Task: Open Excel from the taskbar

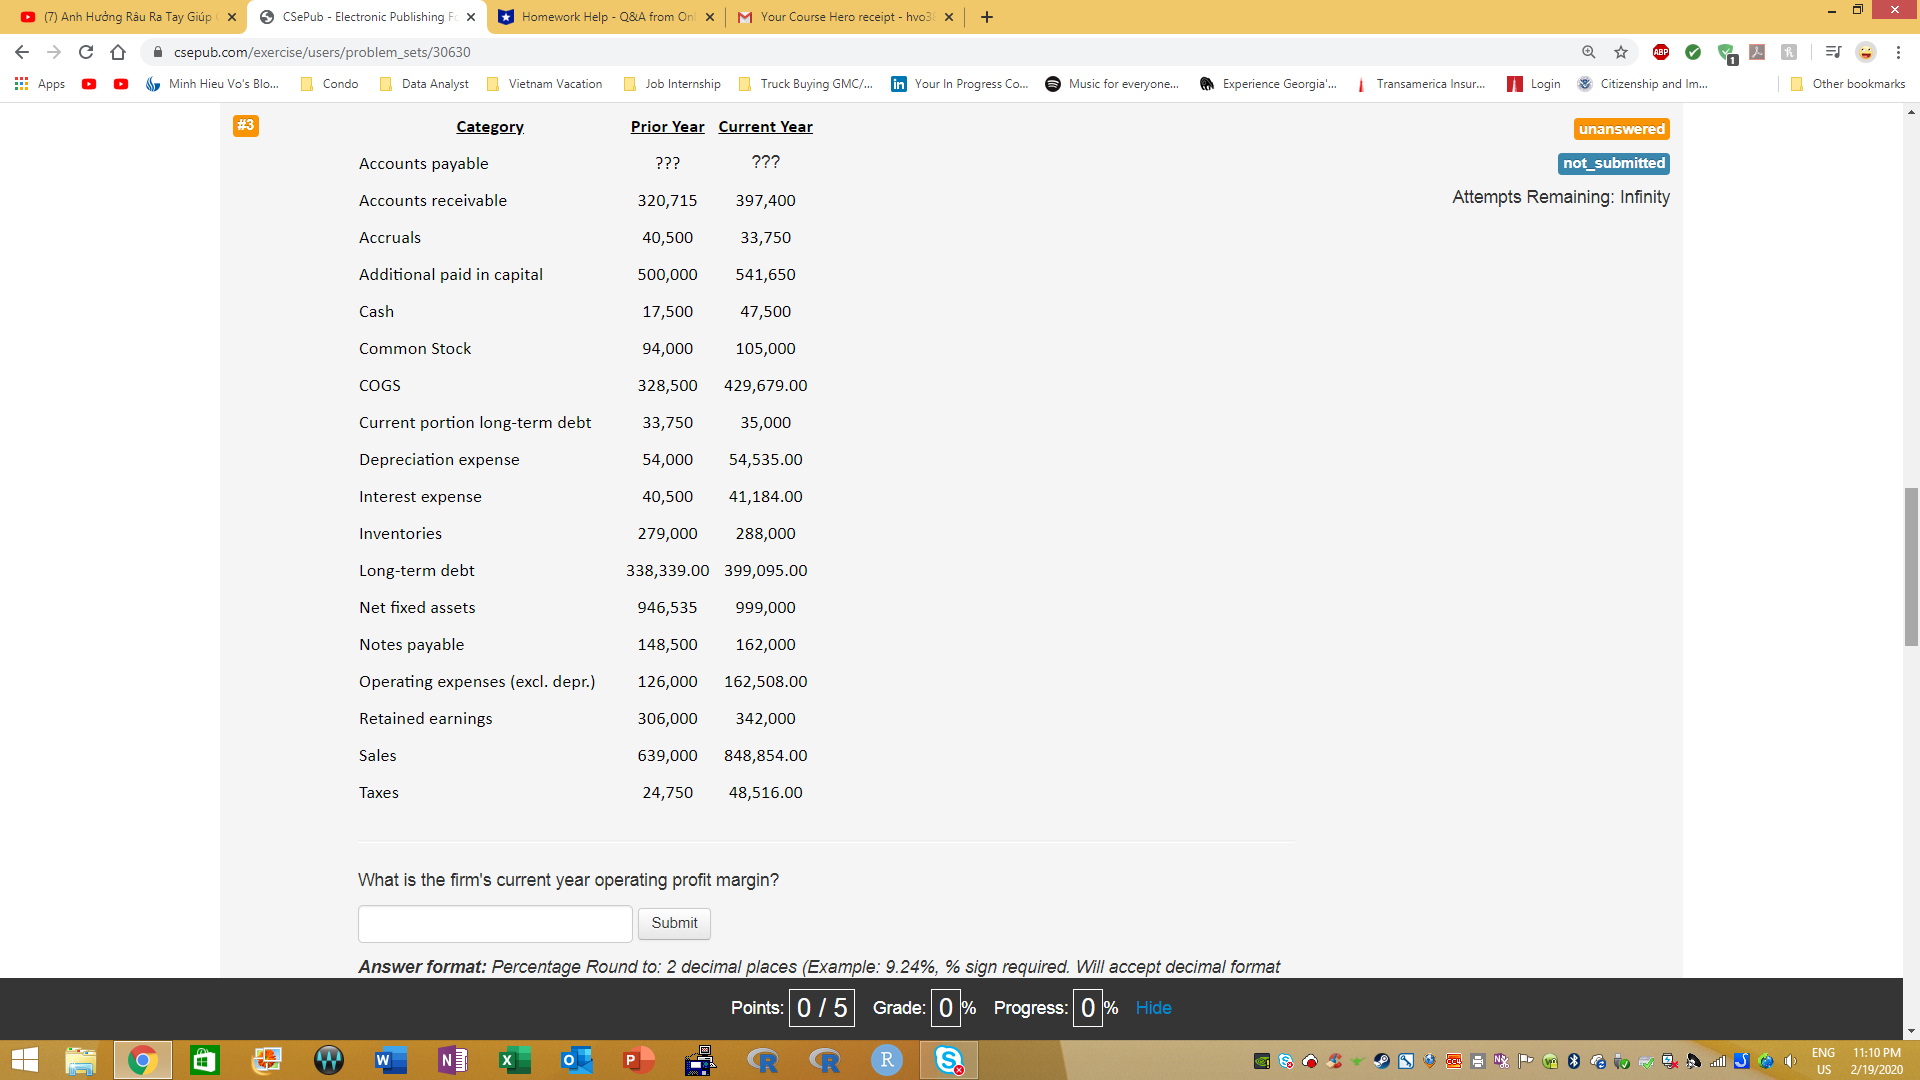Action: tap(515, 1060)
